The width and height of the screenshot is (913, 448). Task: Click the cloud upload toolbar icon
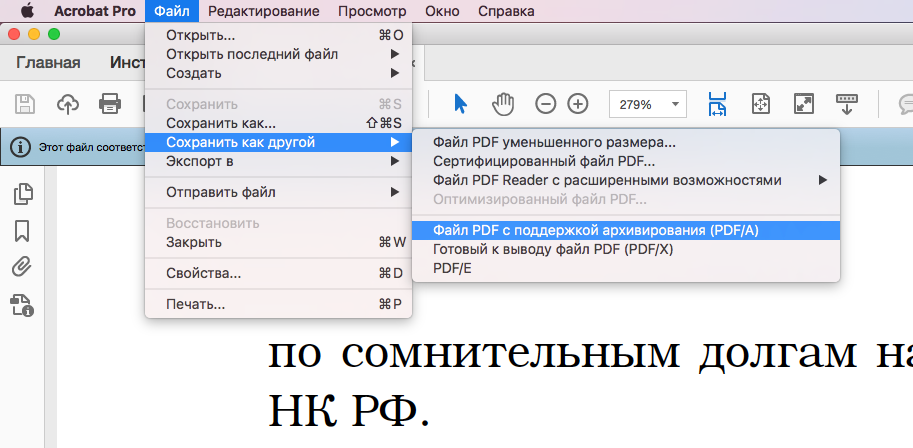[x=68, y=104]
